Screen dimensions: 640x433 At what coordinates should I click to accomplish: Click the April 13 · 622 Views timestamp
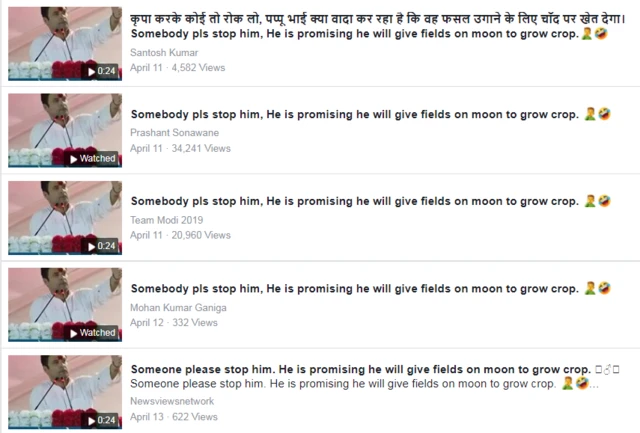[174, 417]
